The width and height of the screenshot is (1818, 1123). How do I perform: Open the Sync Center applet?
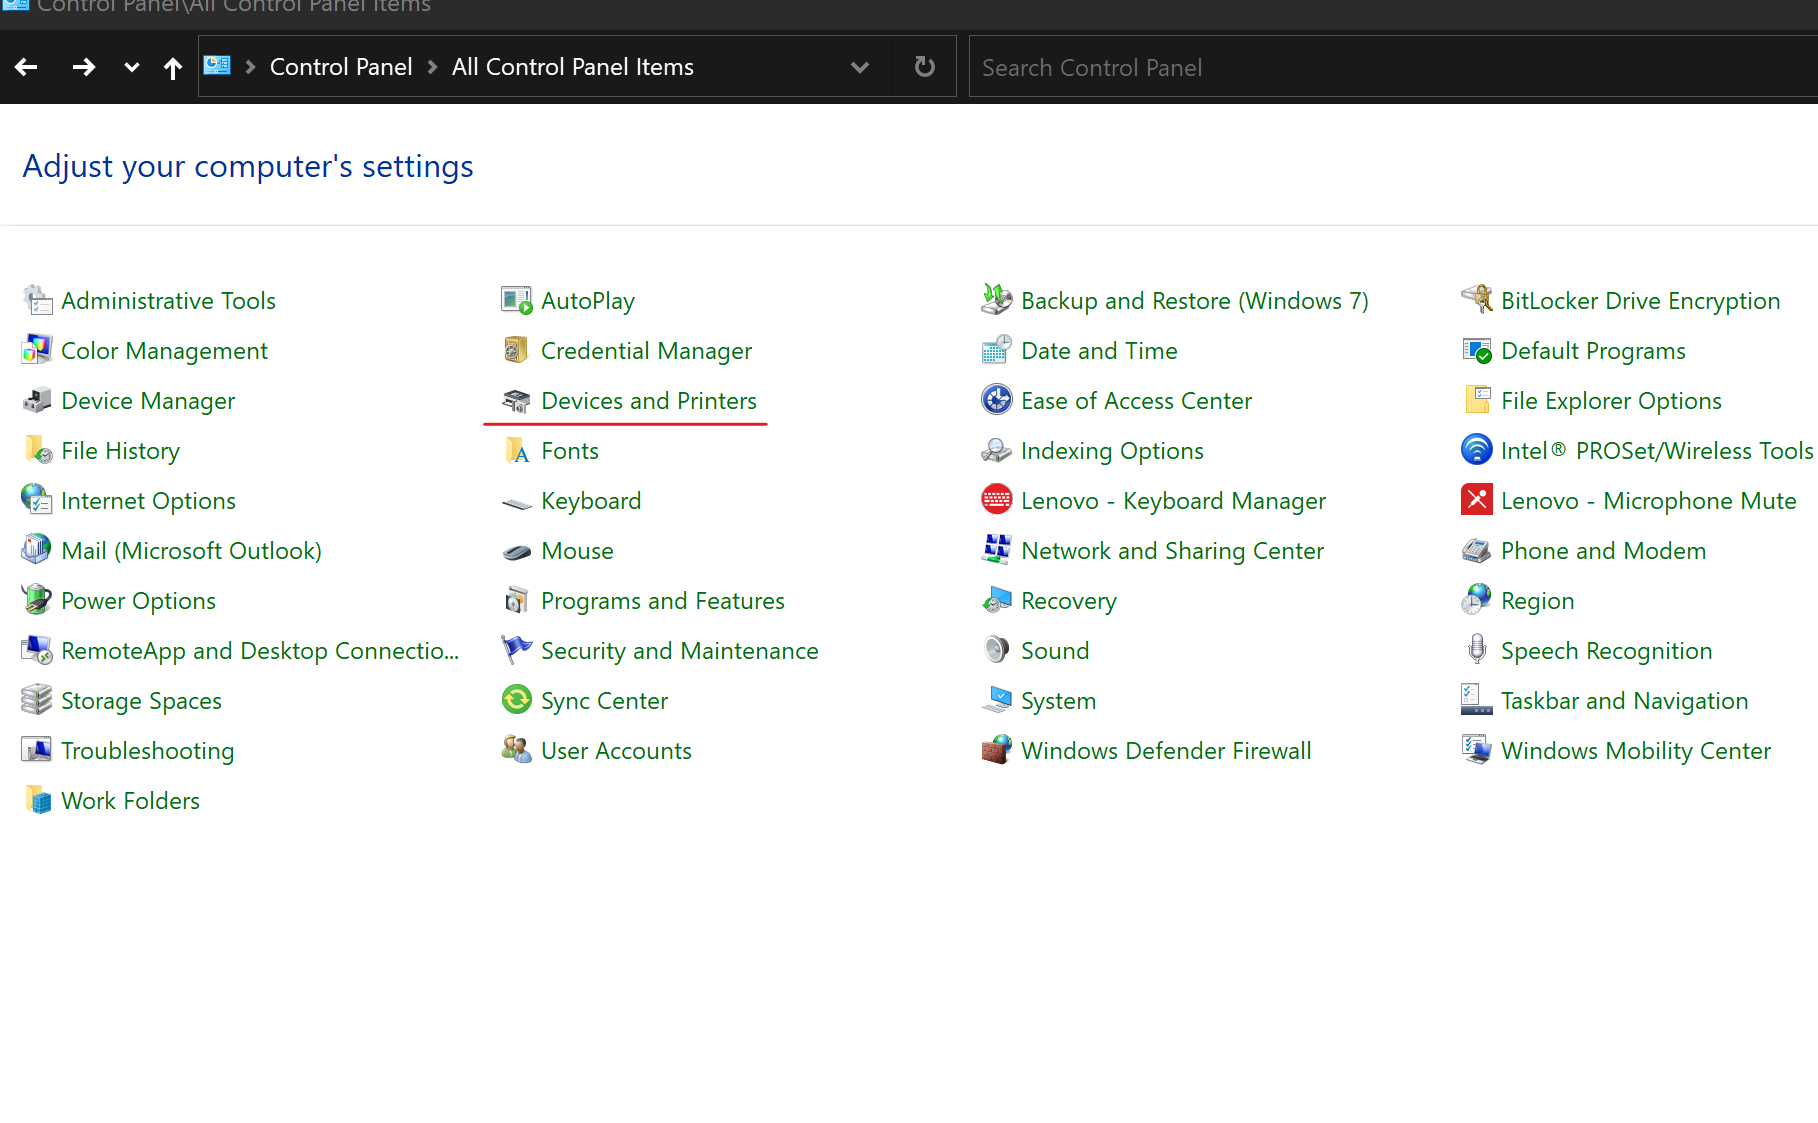point(604,700)
